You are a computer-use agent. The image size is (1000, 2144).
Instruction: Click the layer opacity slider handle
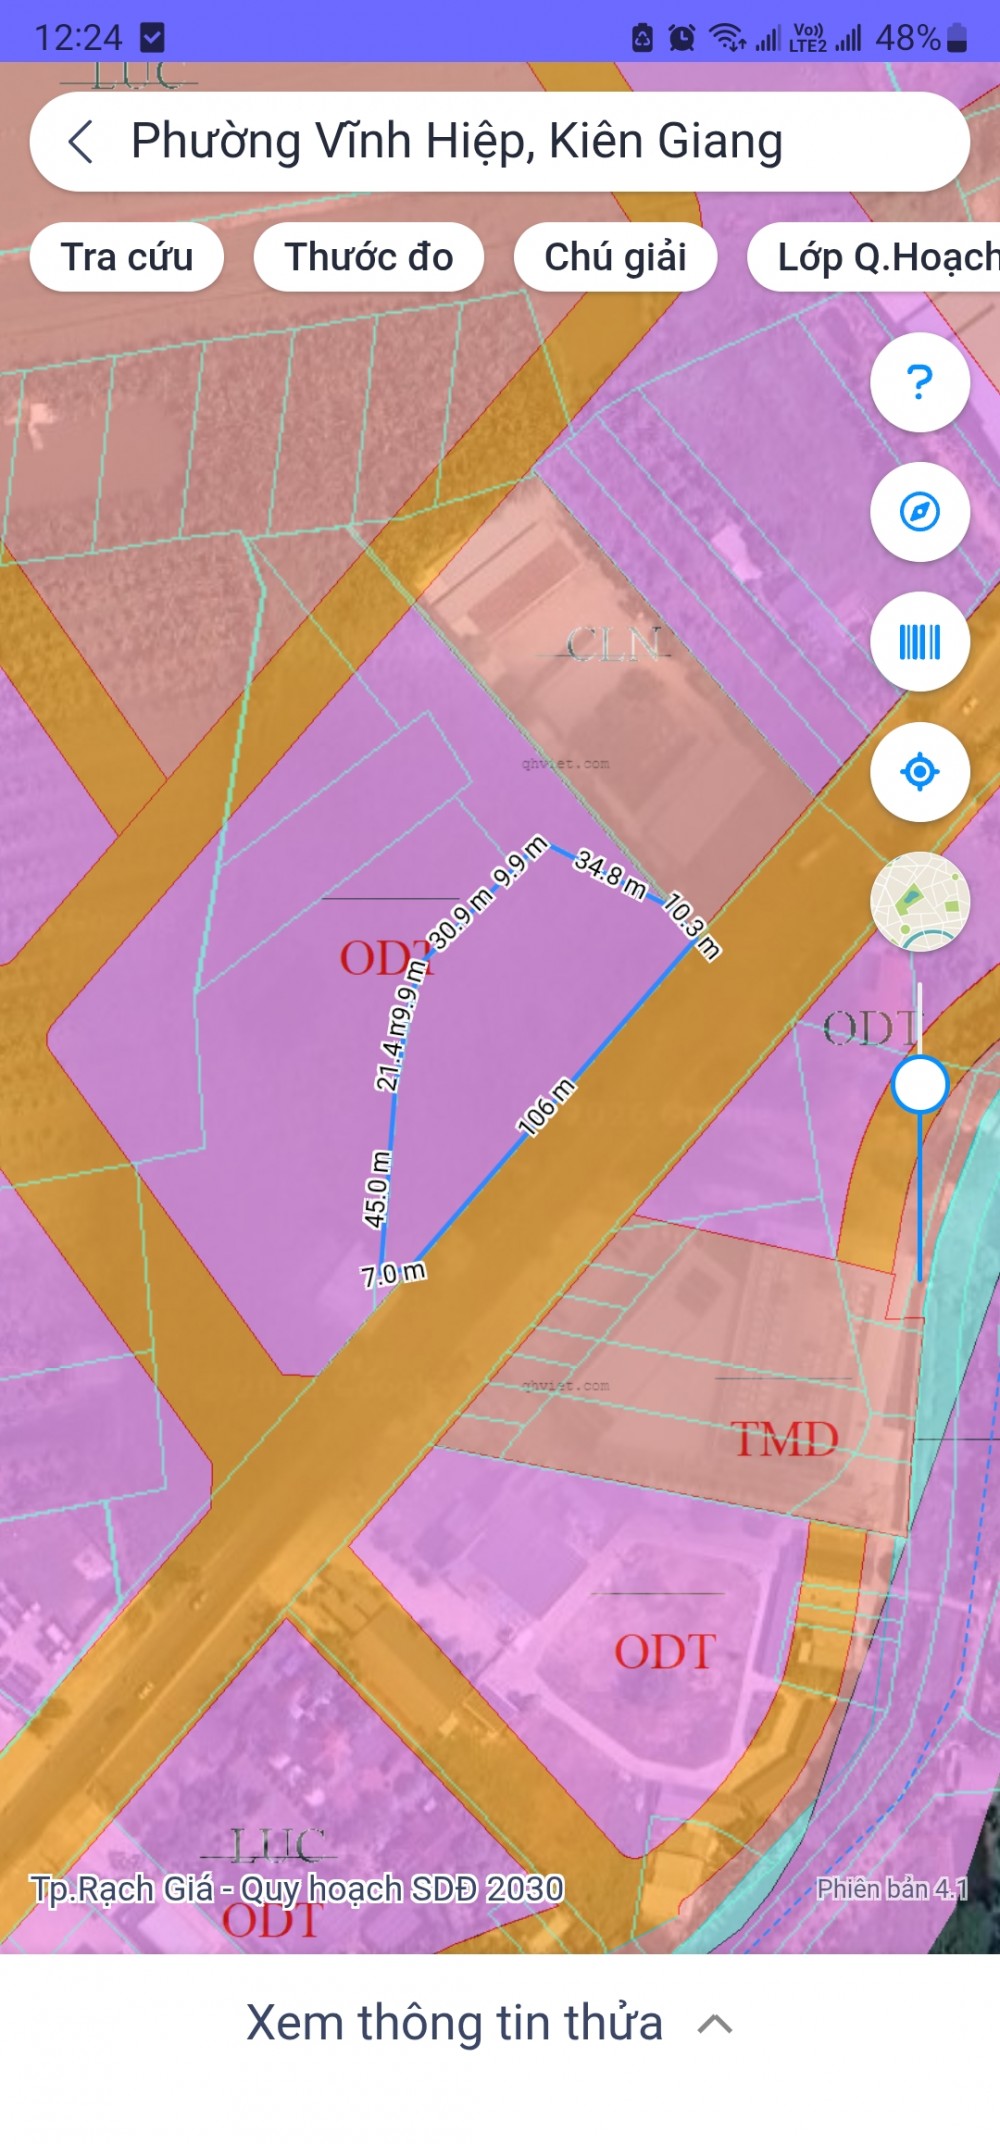(919, 1085)
